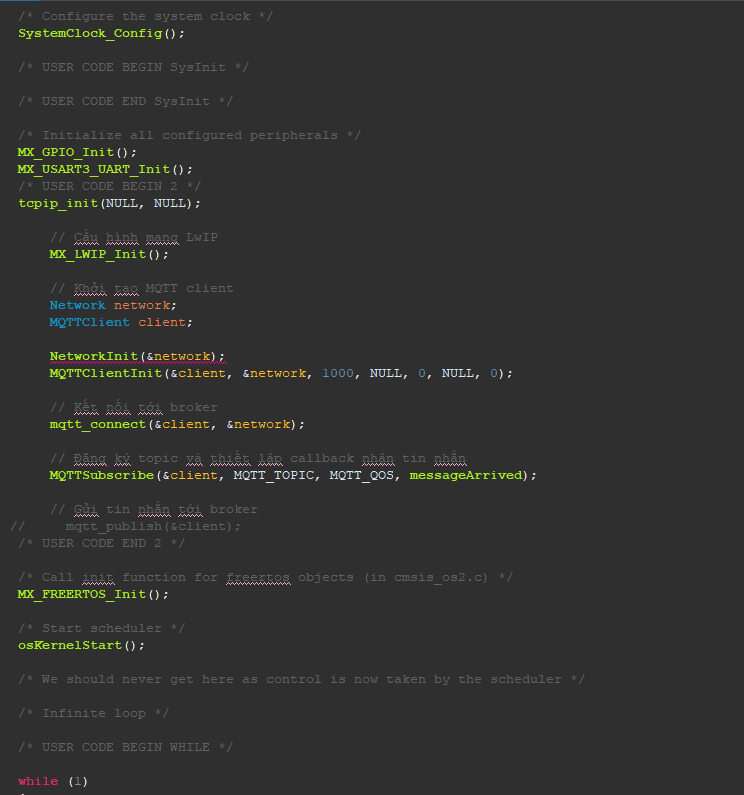
Task: Click the USER CODE END 2 comment
Action: pos(101,543)
